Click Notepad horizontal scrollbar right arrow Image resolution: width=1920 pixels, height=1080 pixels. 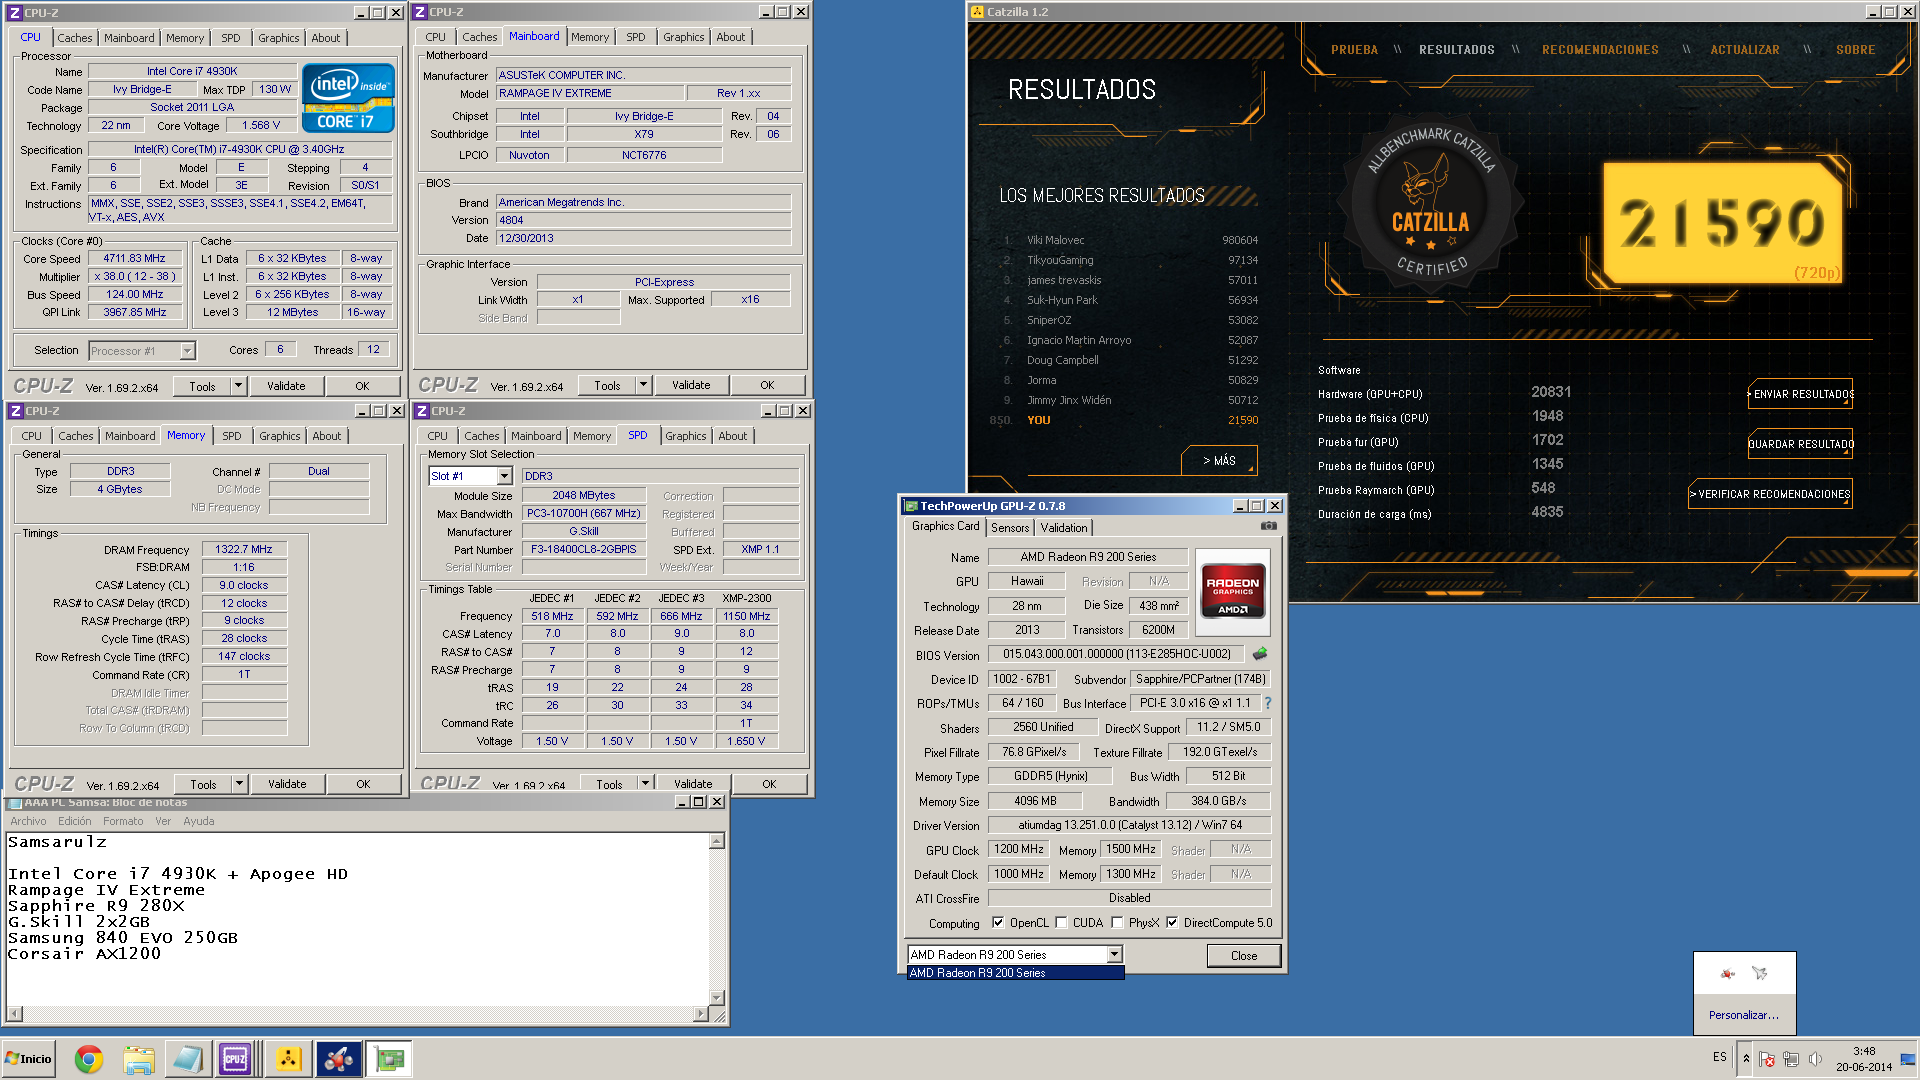tap(700, 1015)
